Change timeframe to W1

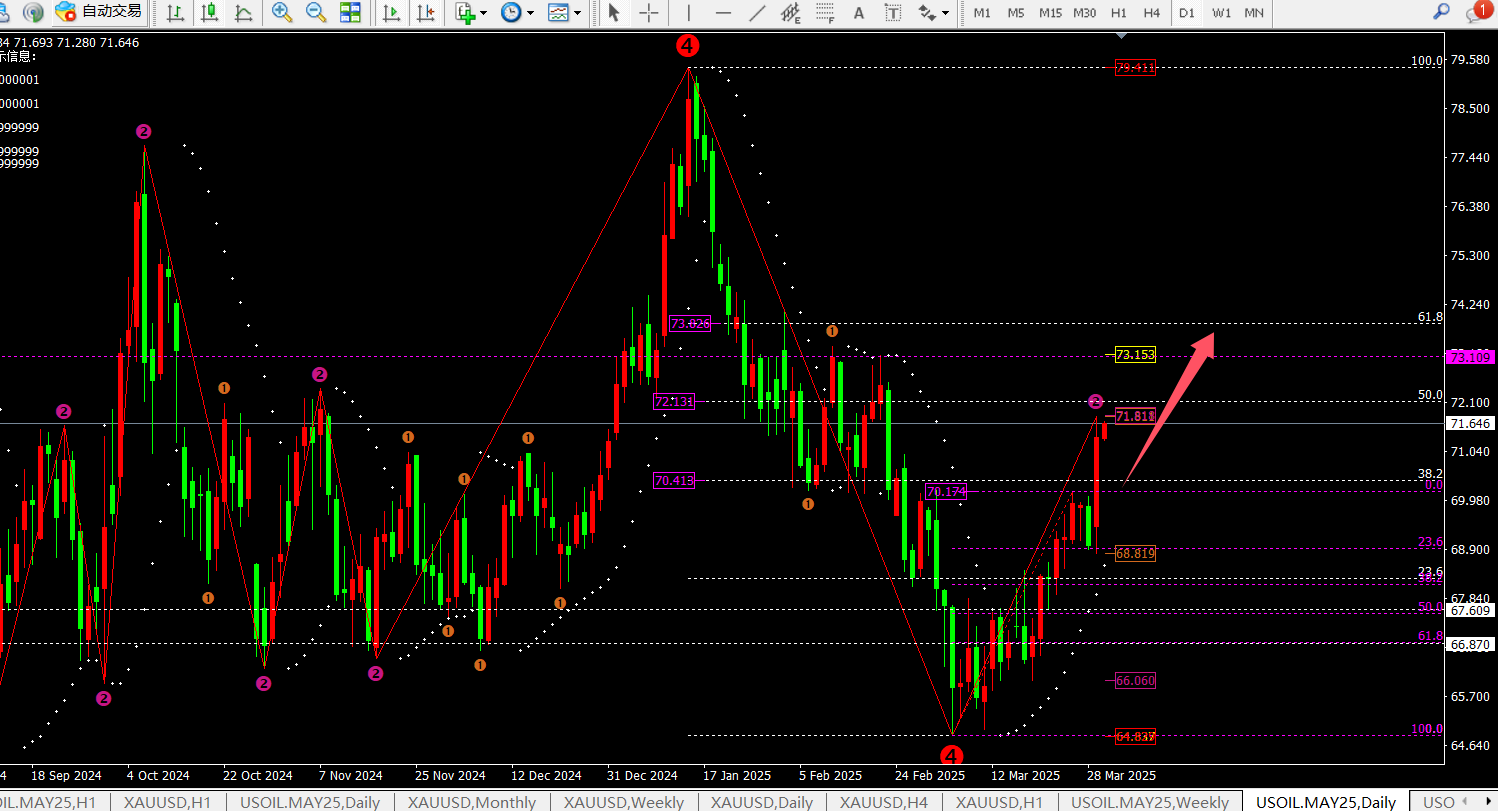1221,13
